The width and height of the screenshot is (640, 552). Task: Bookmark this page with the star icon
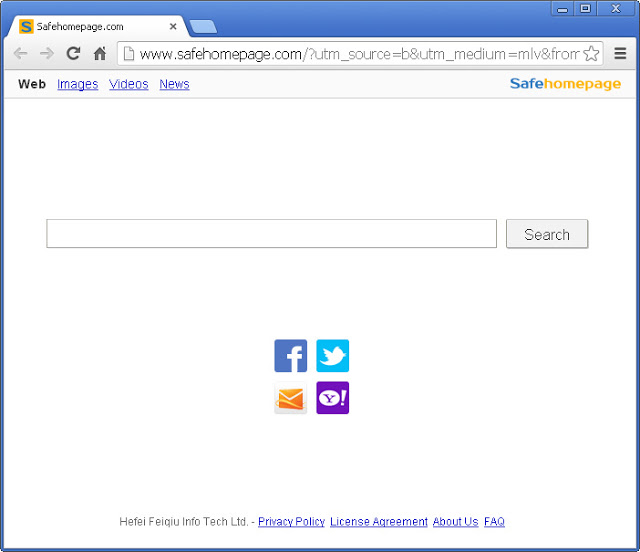coord(591,53)
